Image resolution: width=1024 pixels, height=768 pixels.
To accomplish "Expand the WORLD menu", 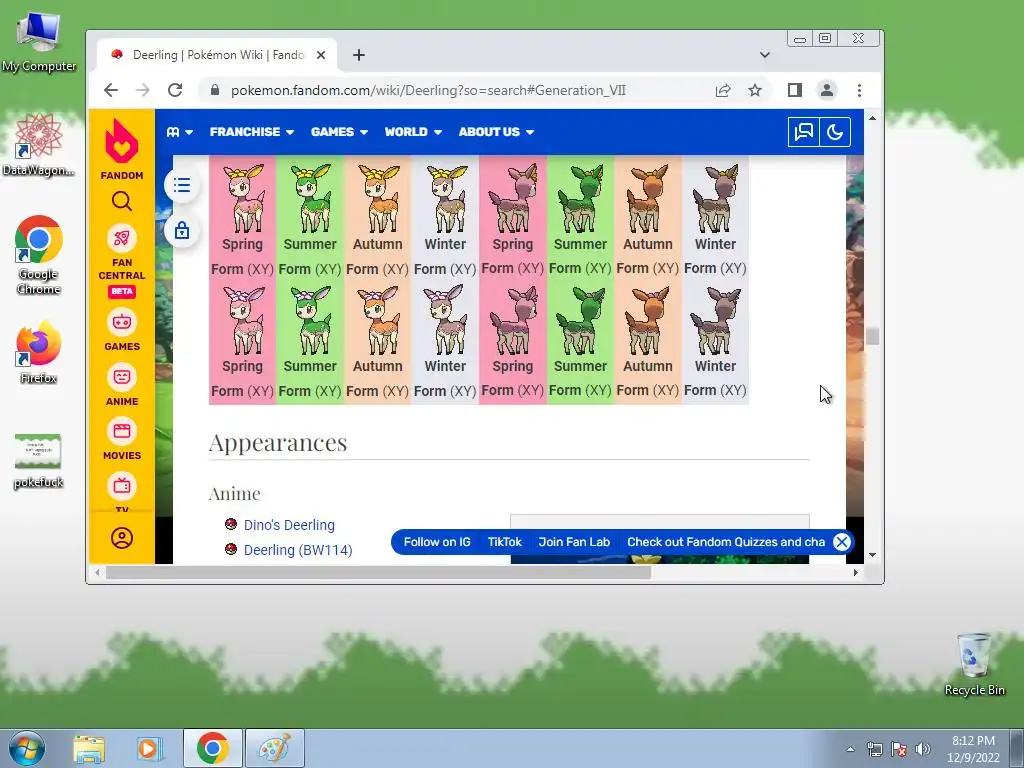I will 413,132.
